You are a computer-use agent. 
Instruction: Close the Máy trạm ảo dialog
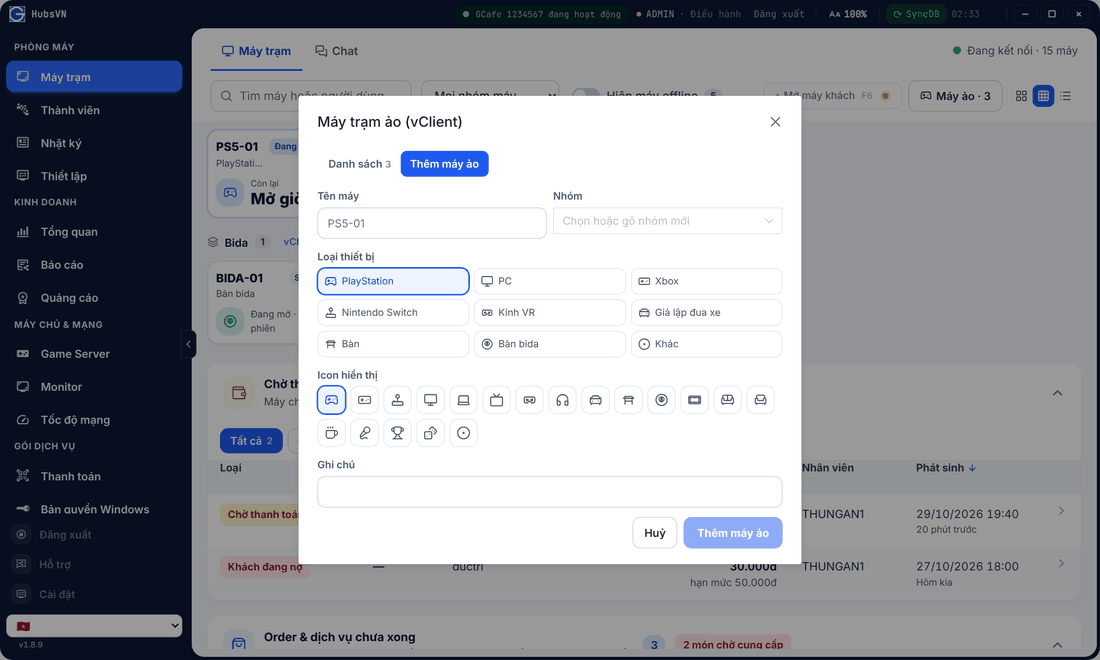(775, 122)
